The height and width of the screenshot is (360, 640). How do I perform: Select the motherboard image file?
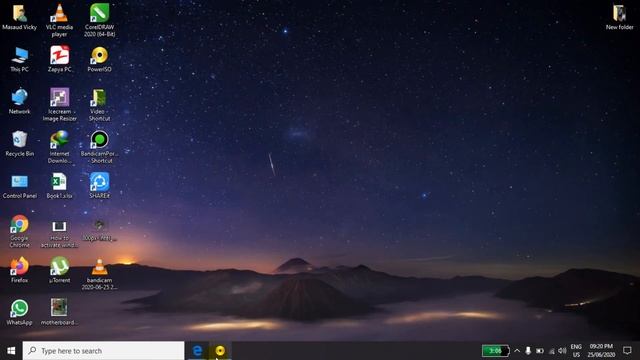(60, 312)
